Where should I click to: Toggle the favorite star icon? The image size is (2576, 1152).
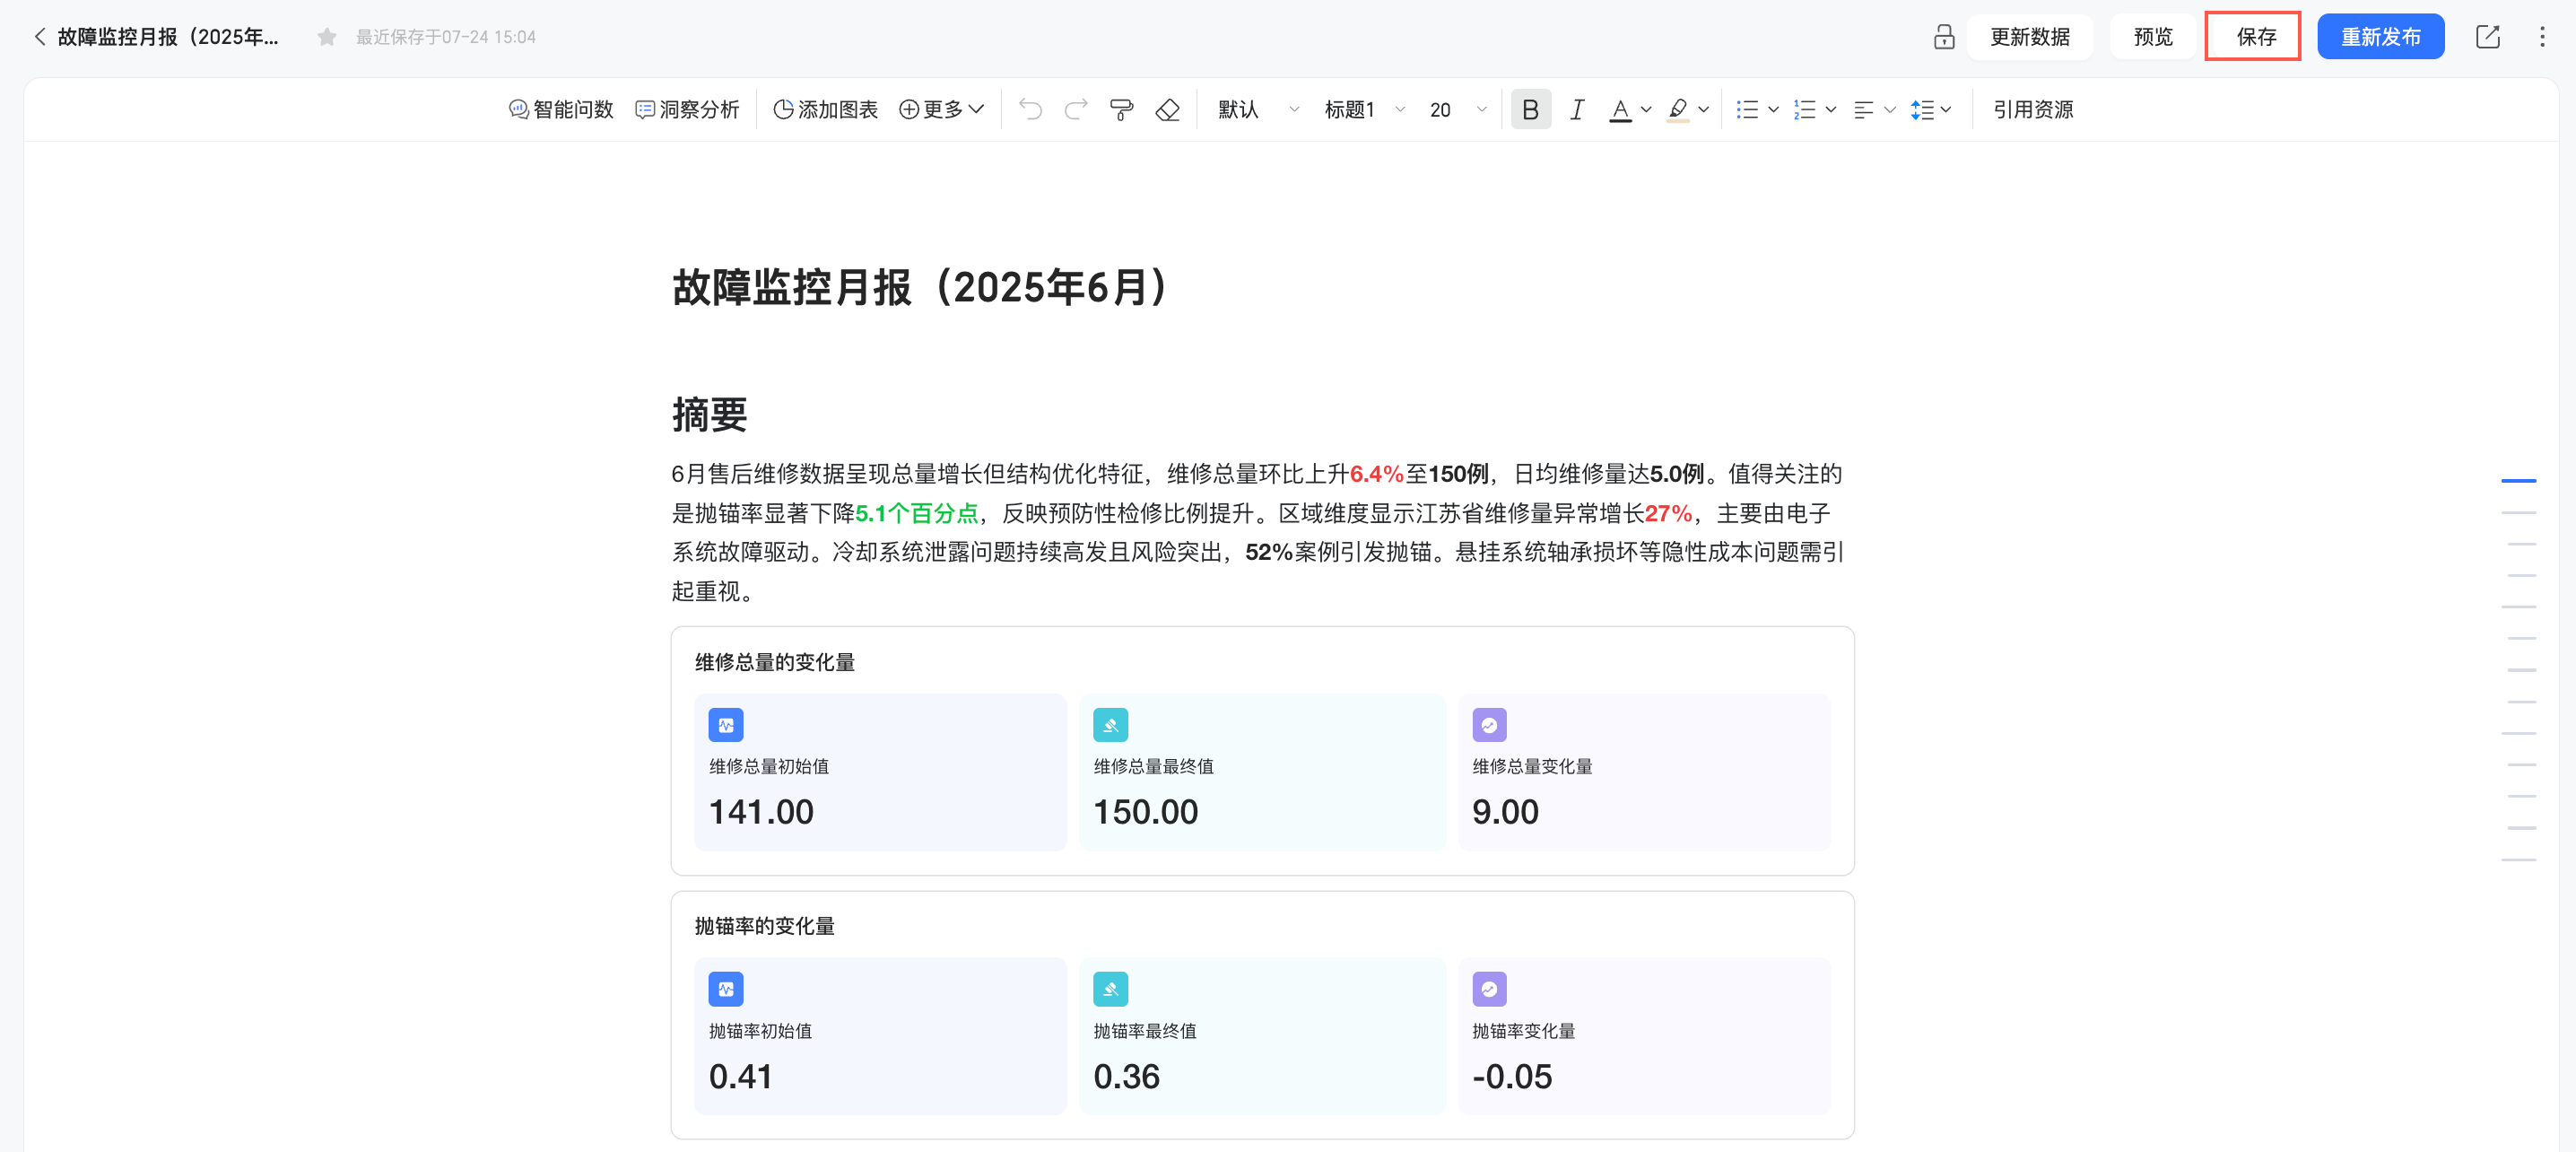coord(326,37)
